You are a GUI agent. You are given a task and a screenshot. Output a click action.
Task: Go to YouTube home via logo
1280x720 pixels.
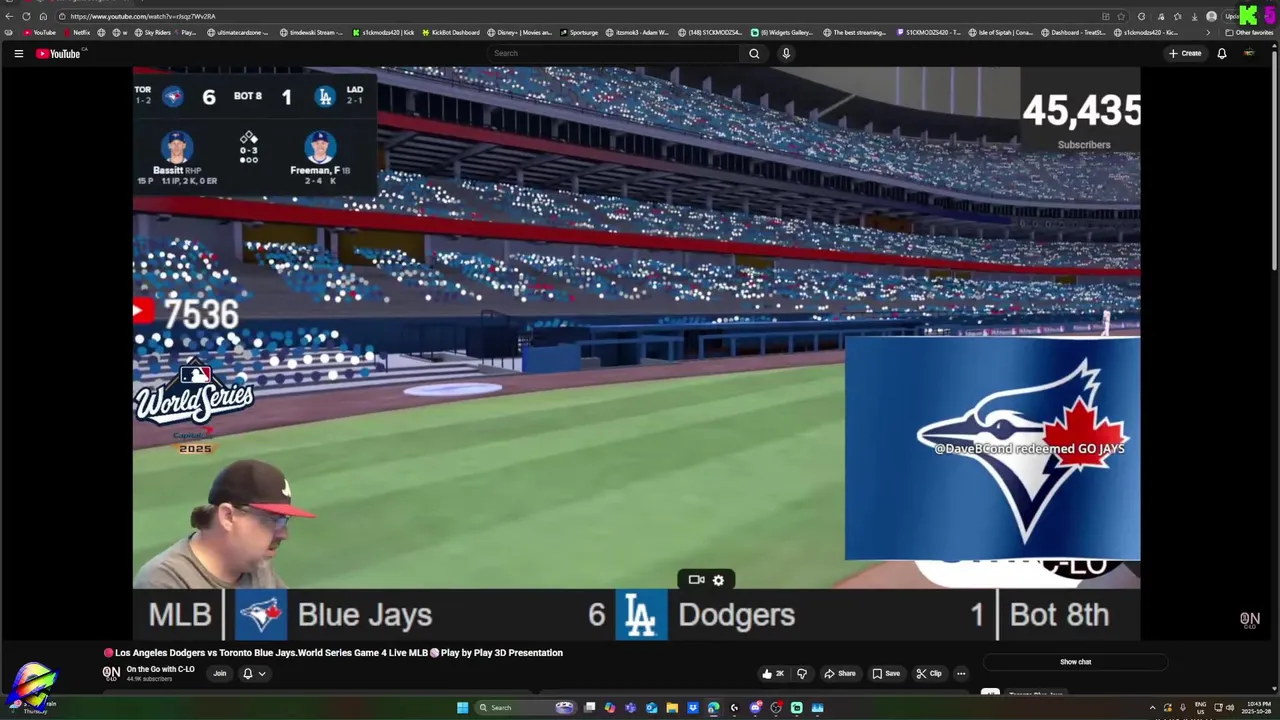[58, 54]
